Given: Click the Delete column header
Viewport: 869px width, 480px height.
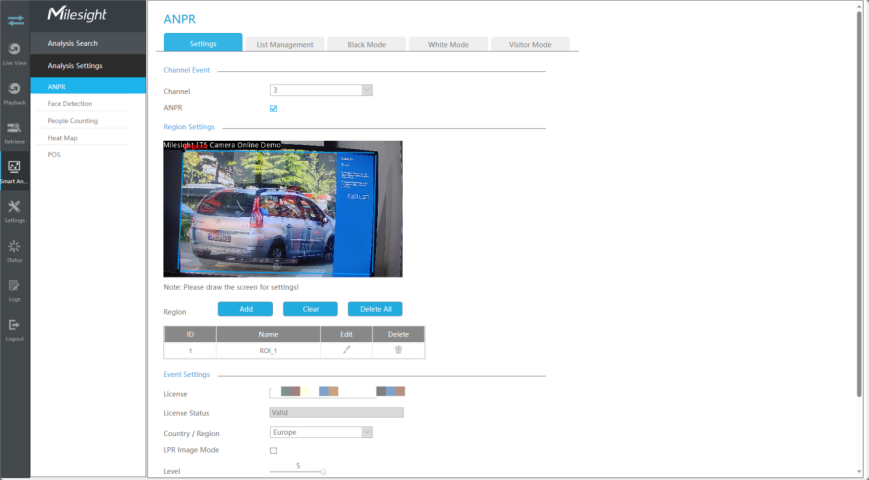Looking at the screenshot, I should 398,334.
